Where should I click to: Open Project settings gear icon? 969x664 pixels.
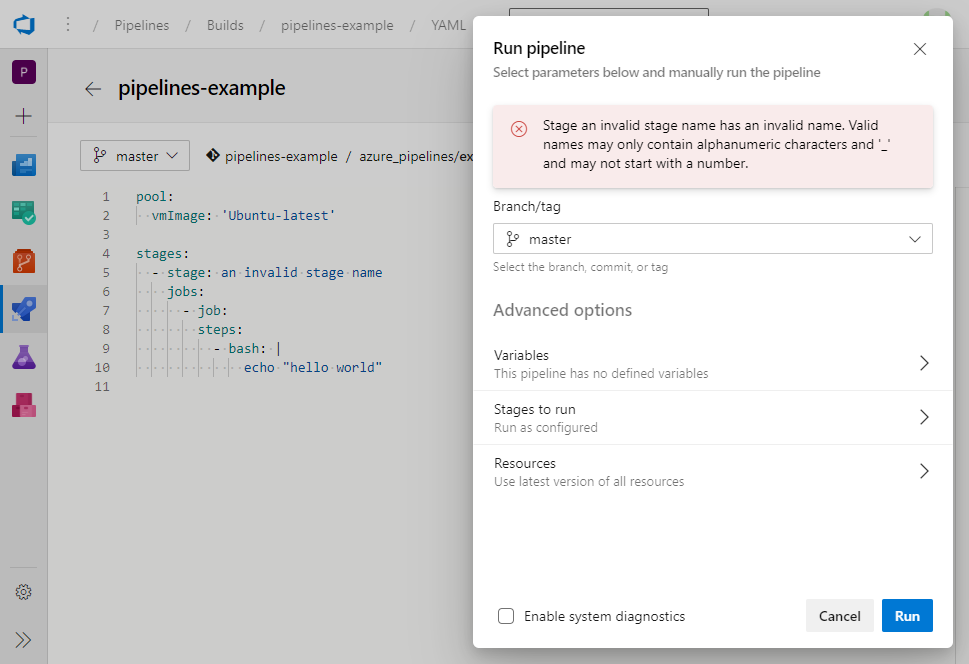click(23, 592)
